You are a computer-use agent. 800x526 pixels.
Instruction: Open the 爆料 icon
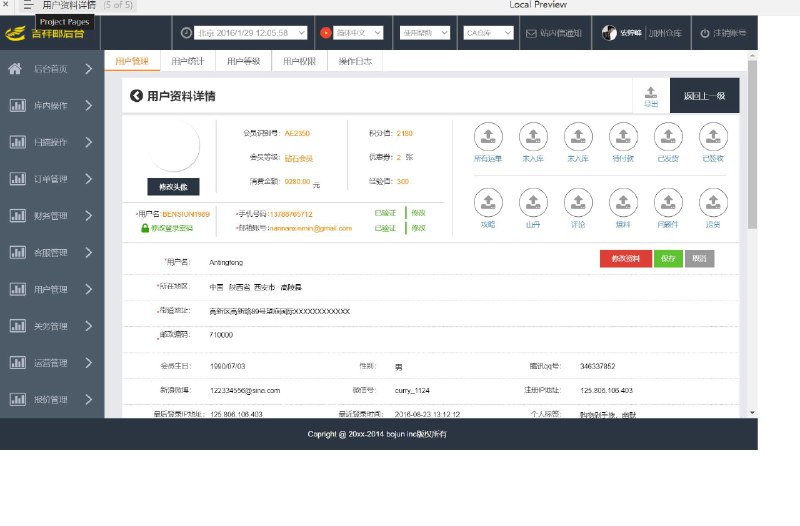[x=623, y=203]
